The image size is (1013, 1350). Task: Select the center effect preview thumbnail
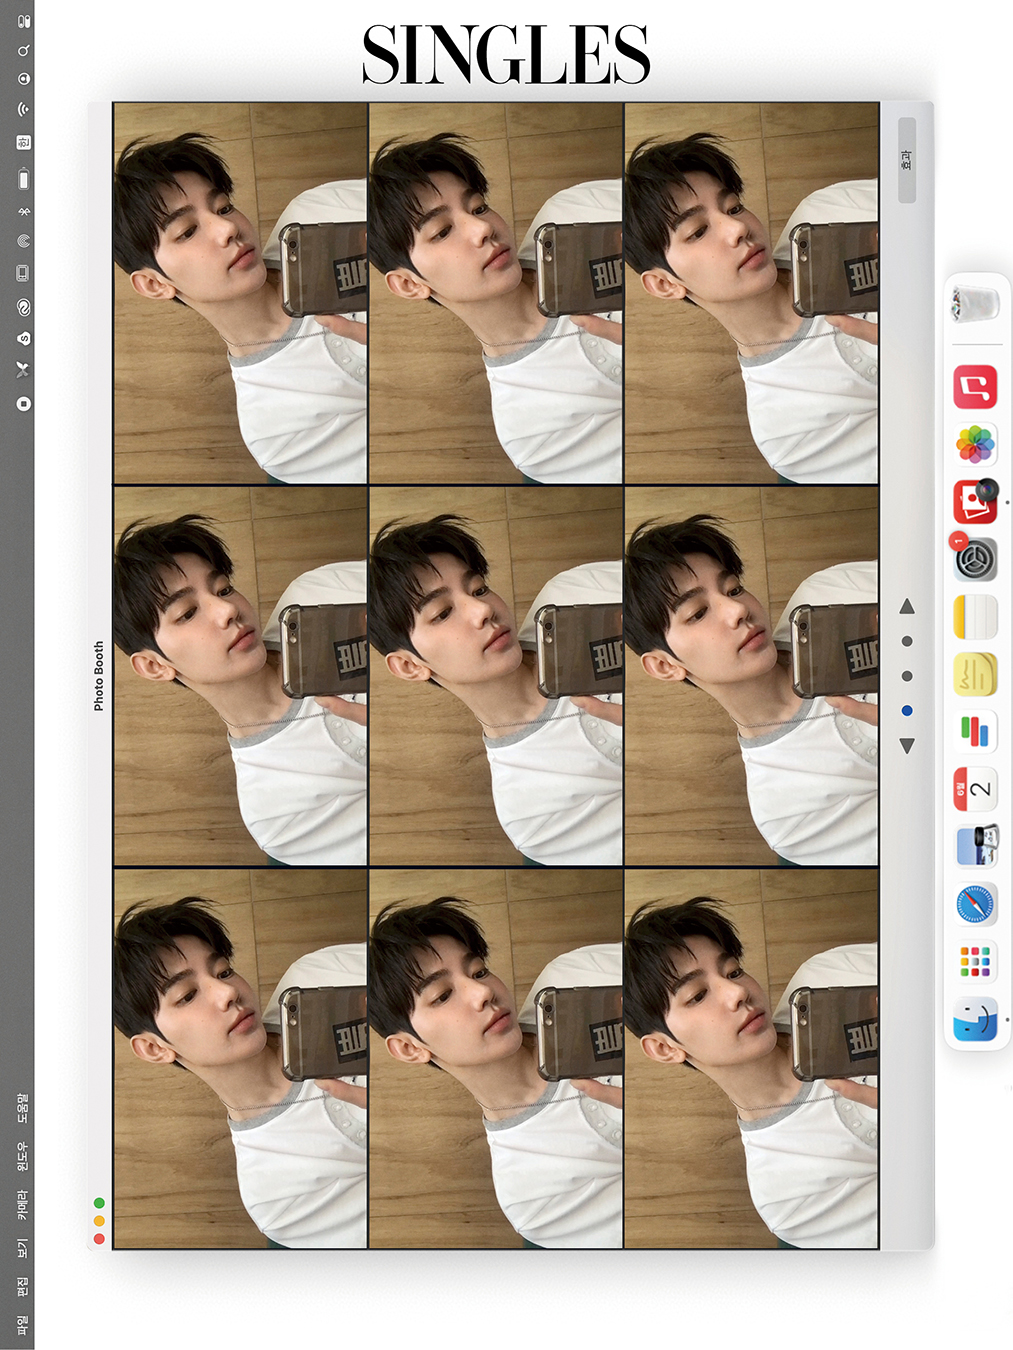click(496, 676)
